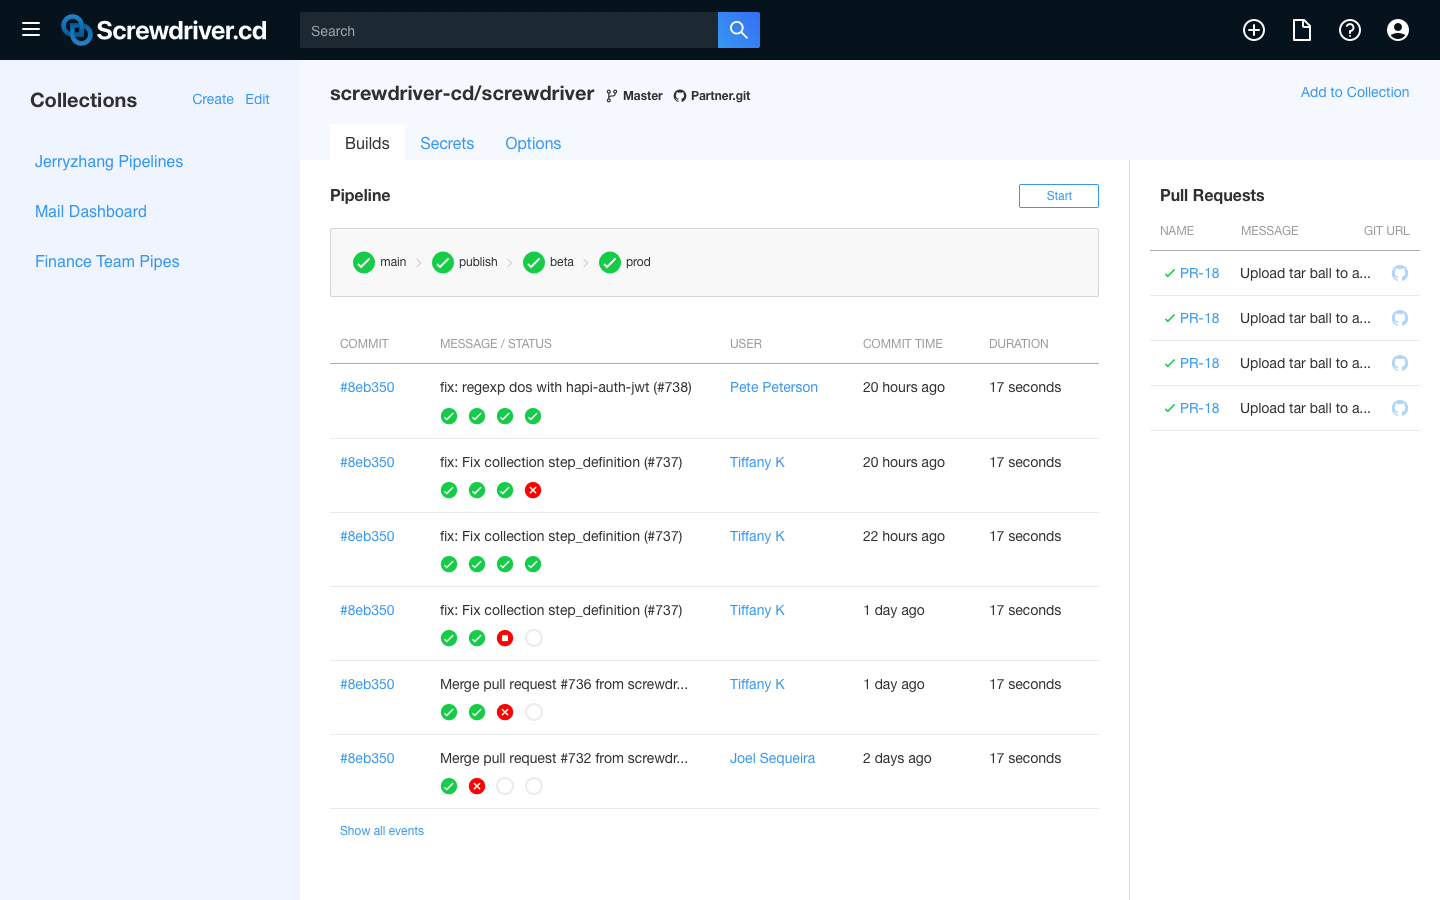Open Jerryzhang Pipelines collection
Screen dimensions: 1440x900
109,161
